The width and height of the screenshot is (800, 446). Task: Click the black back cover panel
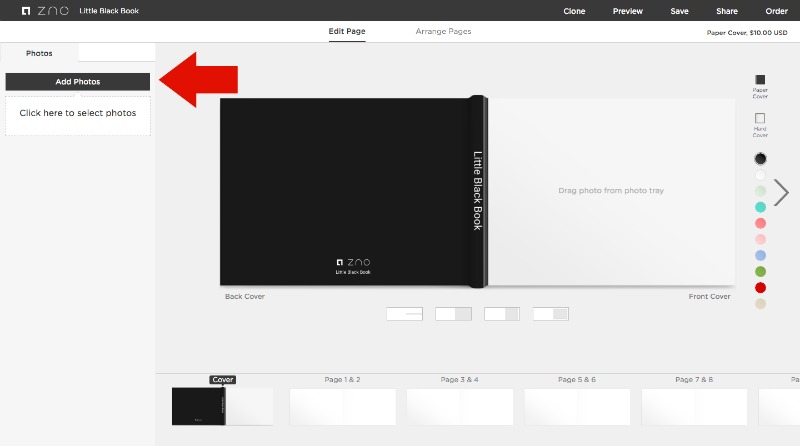[x=345, y=191]
